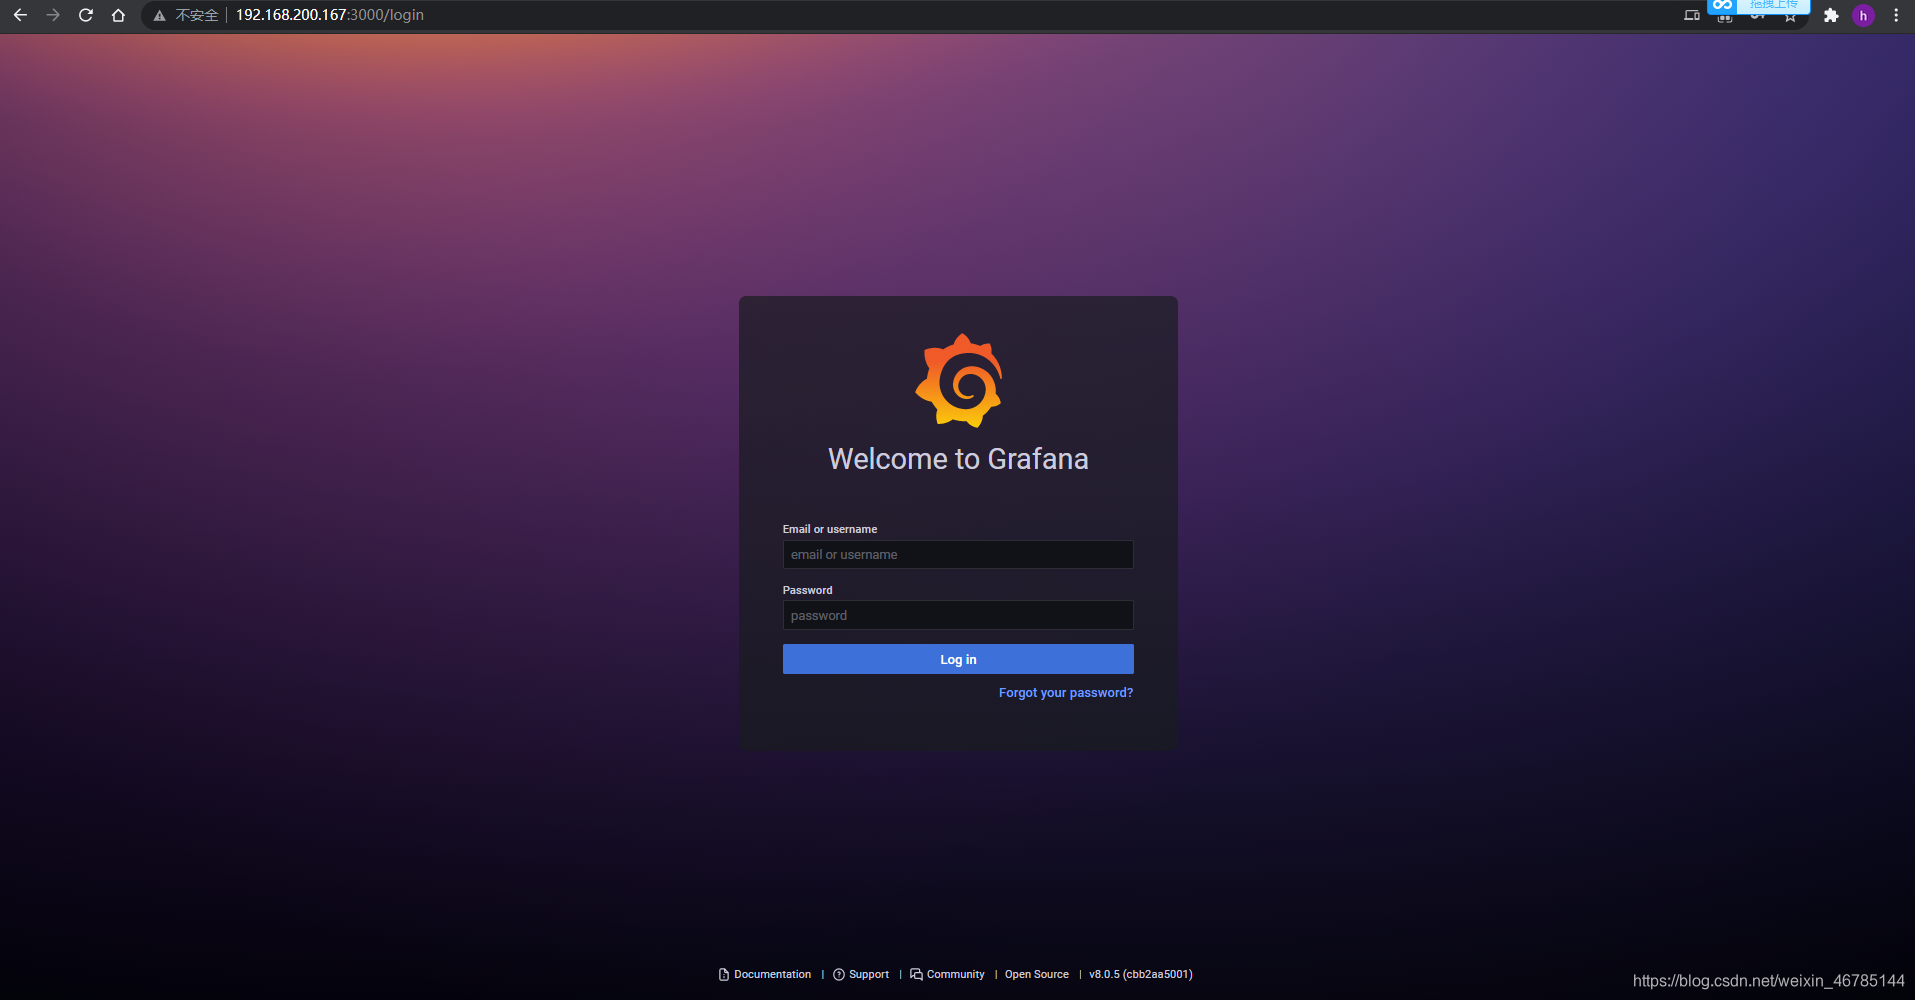Open the Documentation footer link
This screenshot has width=1915, height=1000.
(x=772, y=974)
